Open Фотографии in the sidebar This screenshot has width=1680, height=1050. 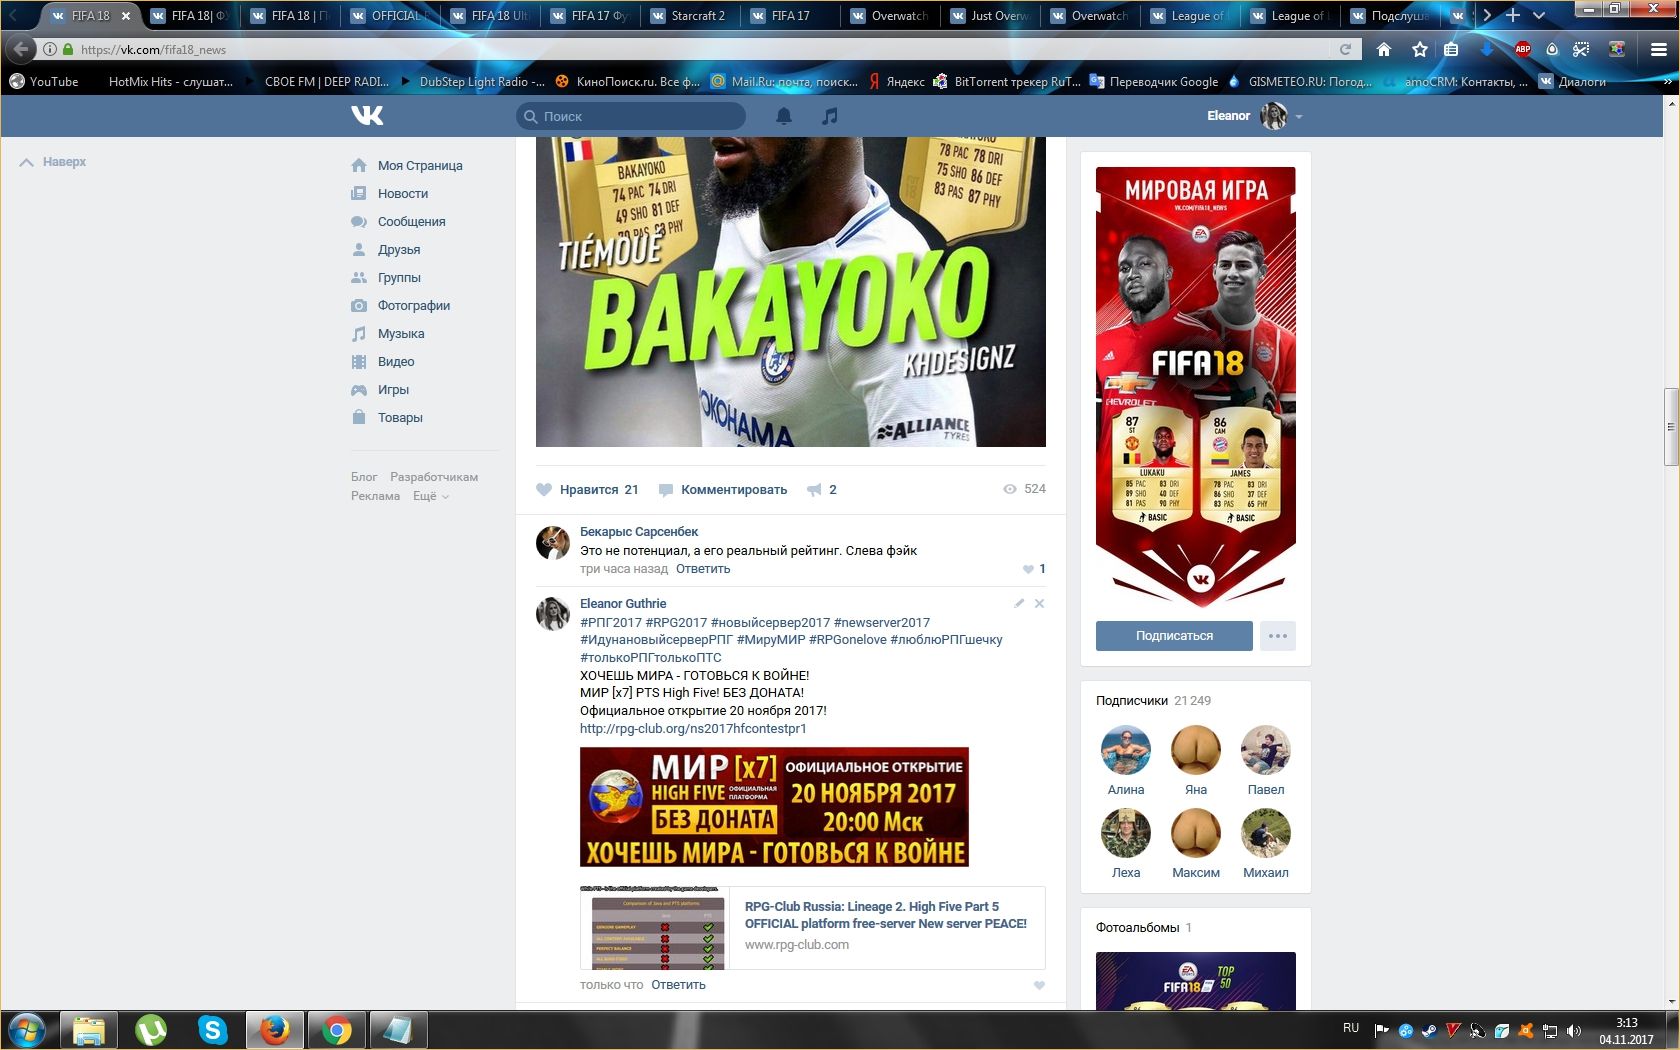(401, 306)
